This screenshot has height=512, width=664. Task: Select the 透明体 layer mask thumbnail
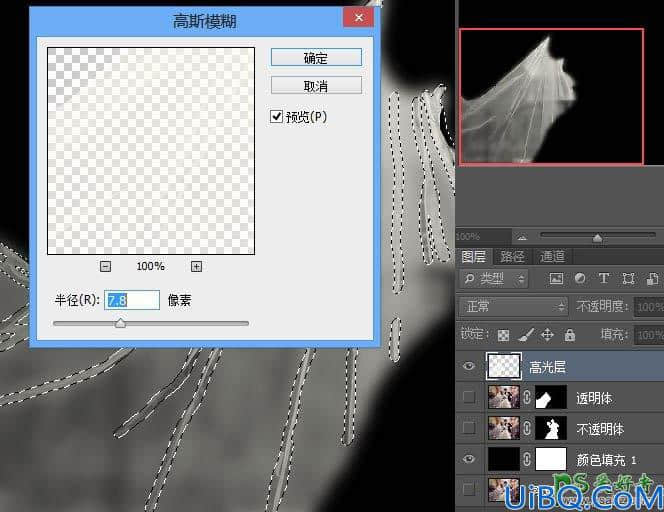[551, 397]
